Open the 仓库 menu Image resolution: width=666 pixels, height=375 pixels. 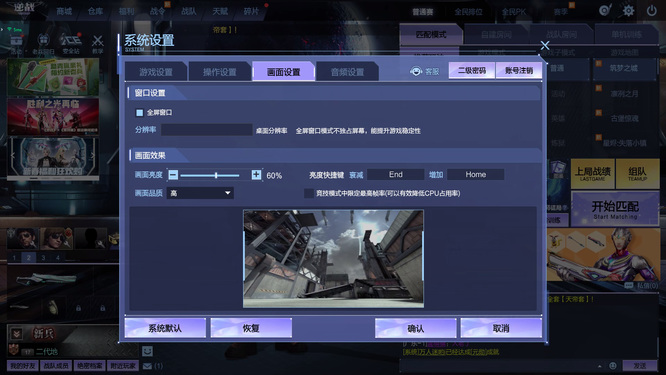95,11
